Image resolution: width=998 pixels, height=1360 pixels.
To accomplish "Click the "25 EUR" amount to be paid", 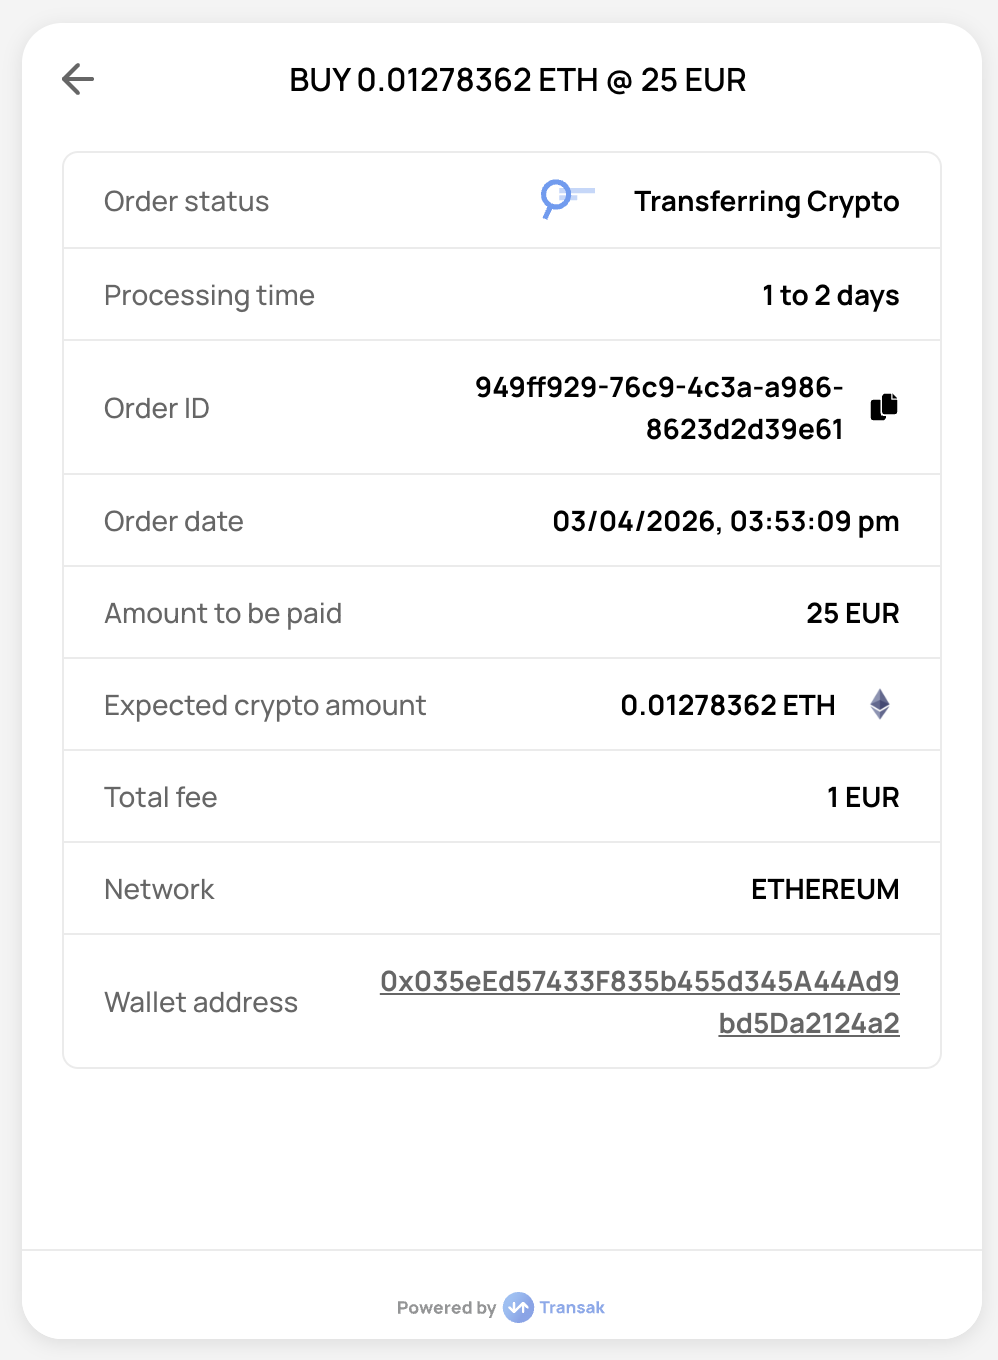I will point(852,613).
